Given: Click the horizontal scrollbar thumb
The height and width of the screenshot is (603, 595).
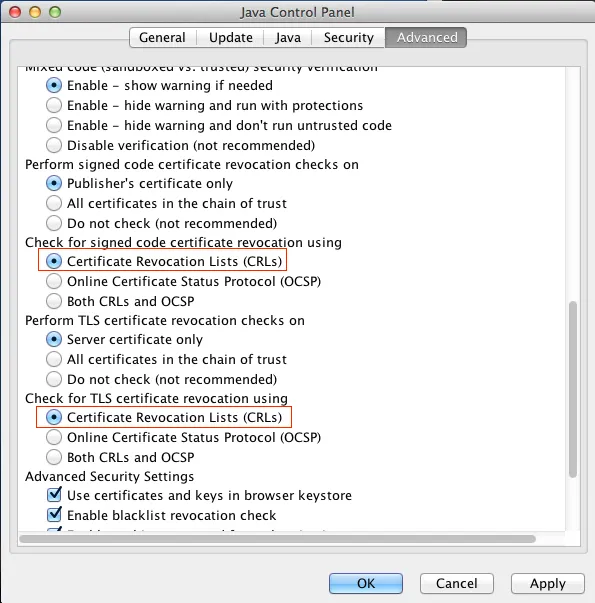Looking at the screenshot, I should (277, 539).
